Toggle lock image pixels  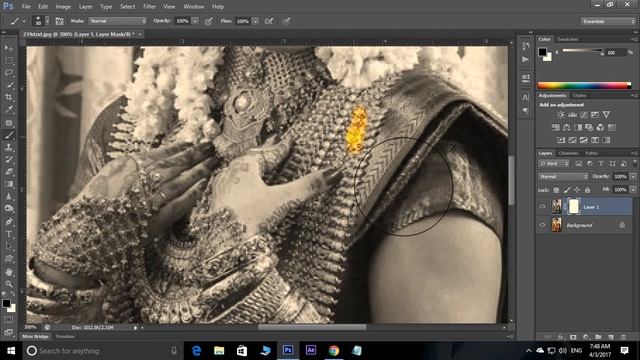click(x=567, y=190)
